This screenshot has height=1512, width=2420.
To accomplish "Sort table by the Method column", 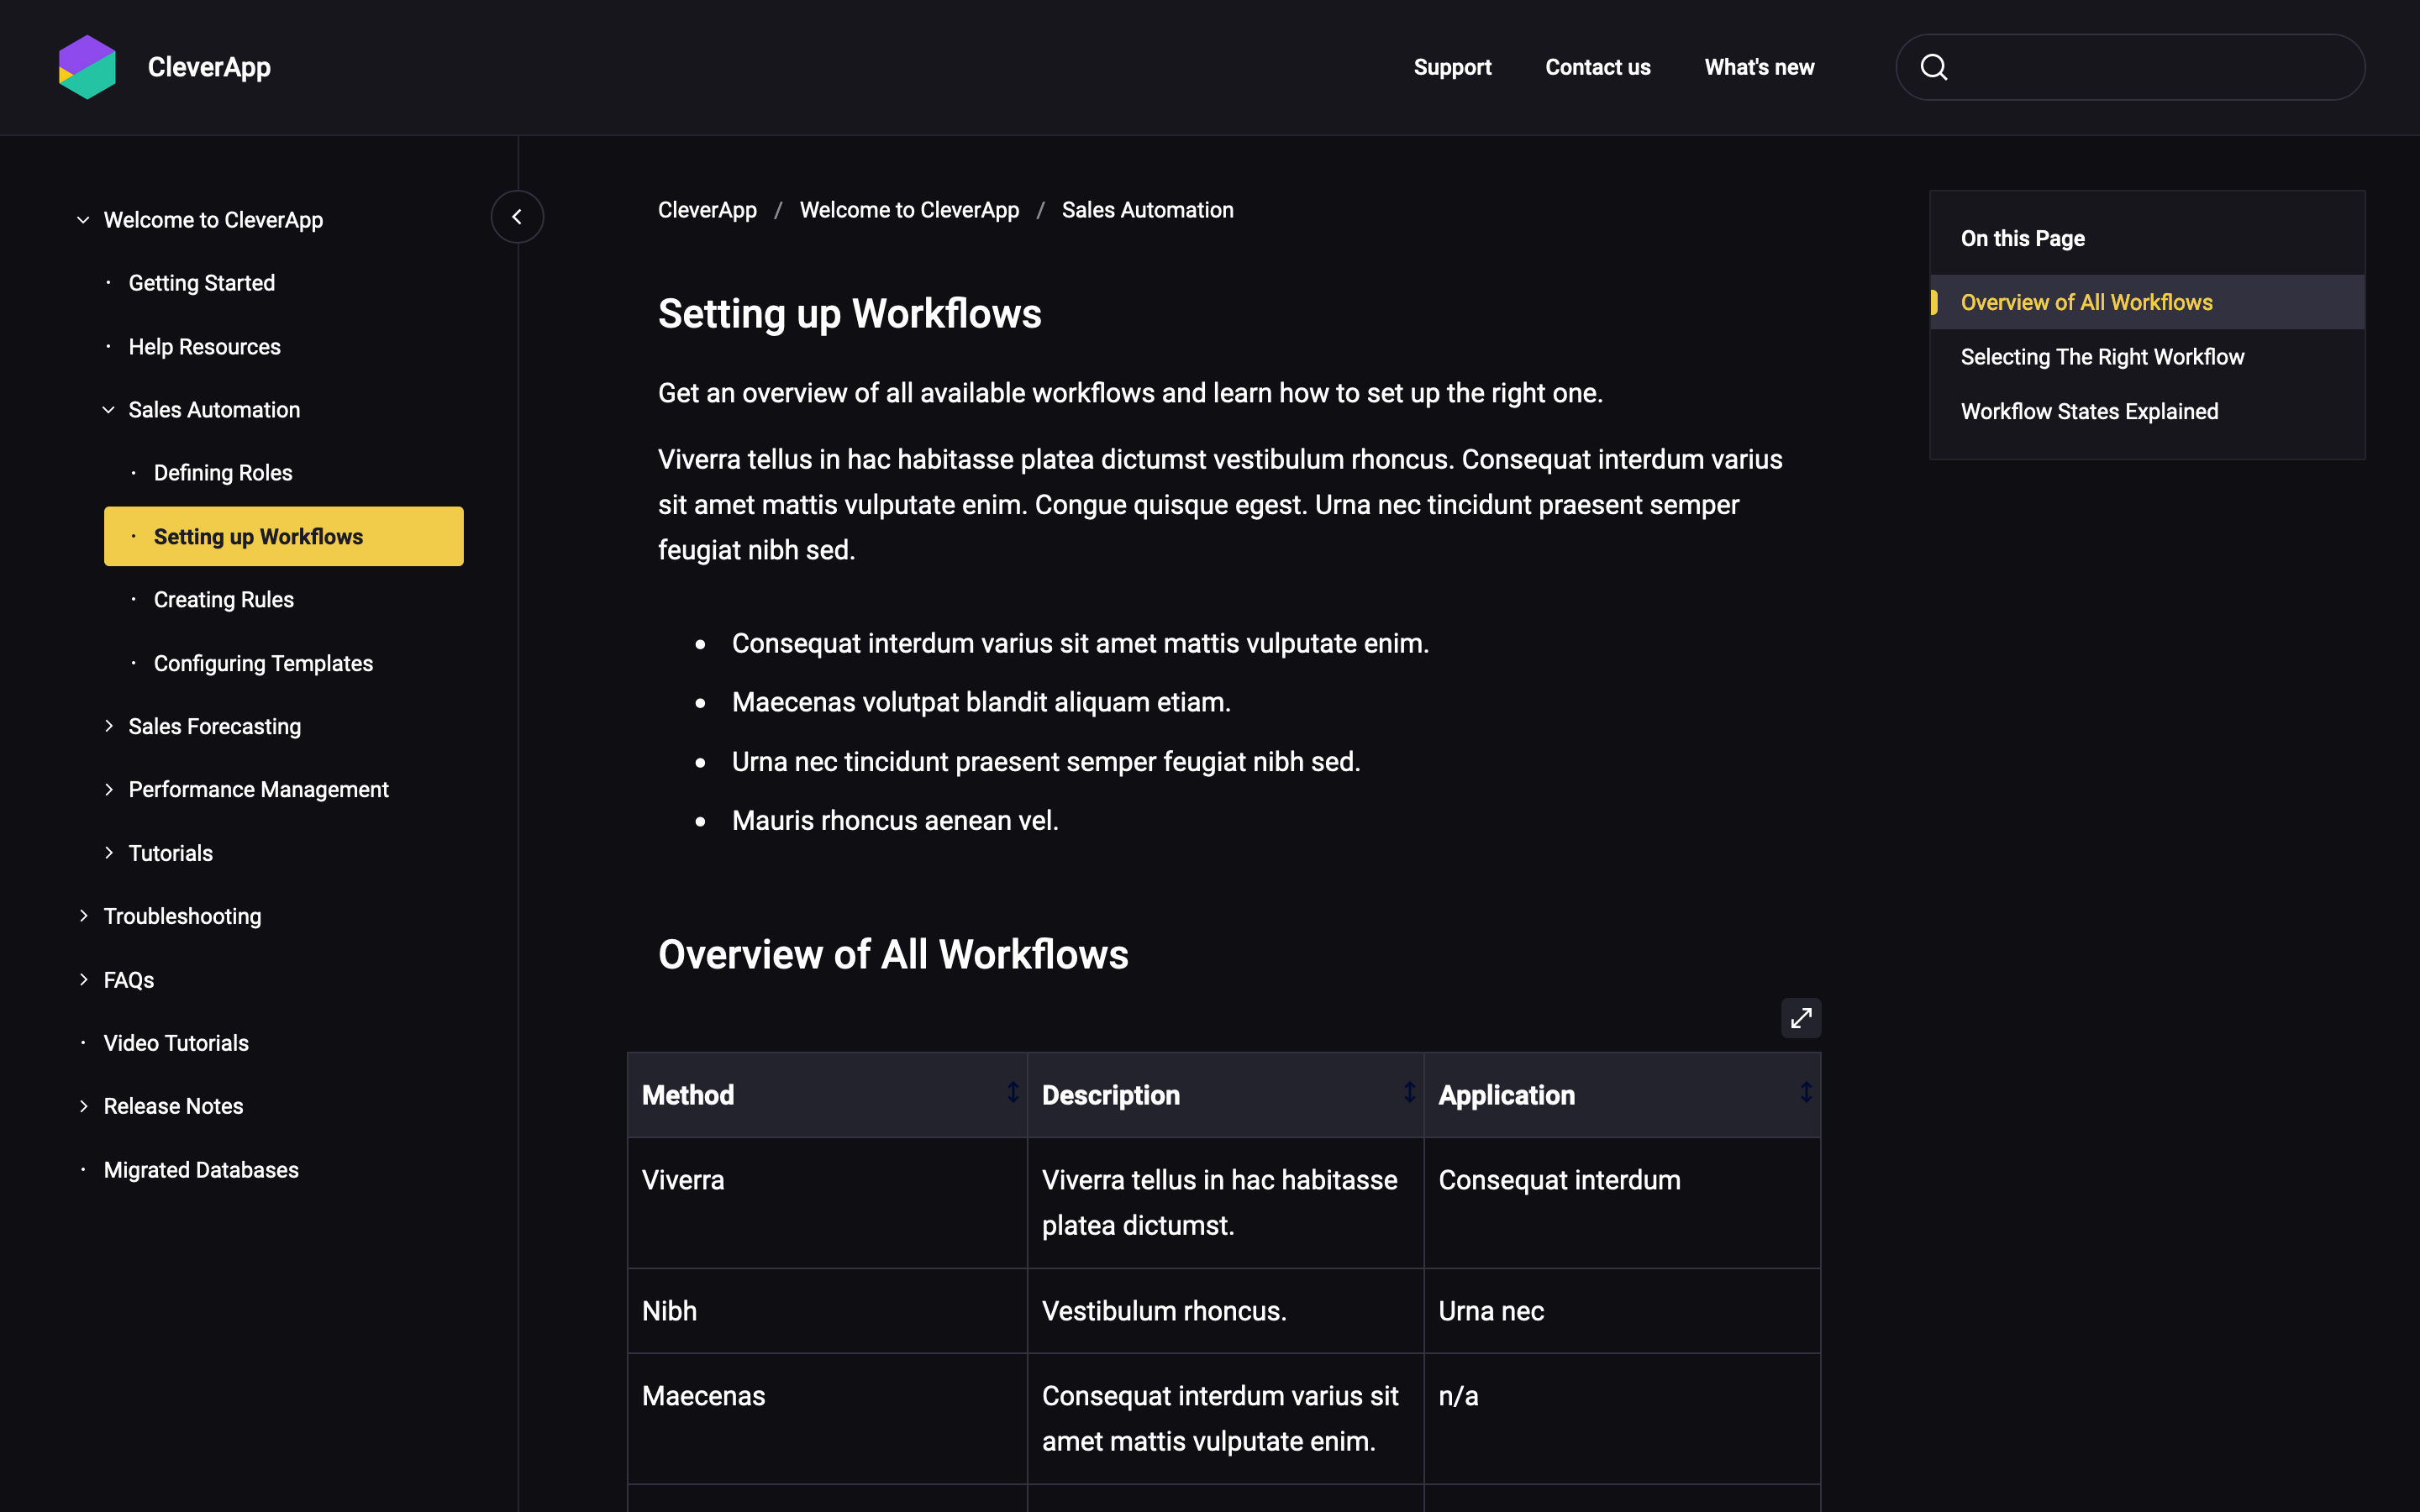I will pyautogui.click(x=1012, y=1092).
